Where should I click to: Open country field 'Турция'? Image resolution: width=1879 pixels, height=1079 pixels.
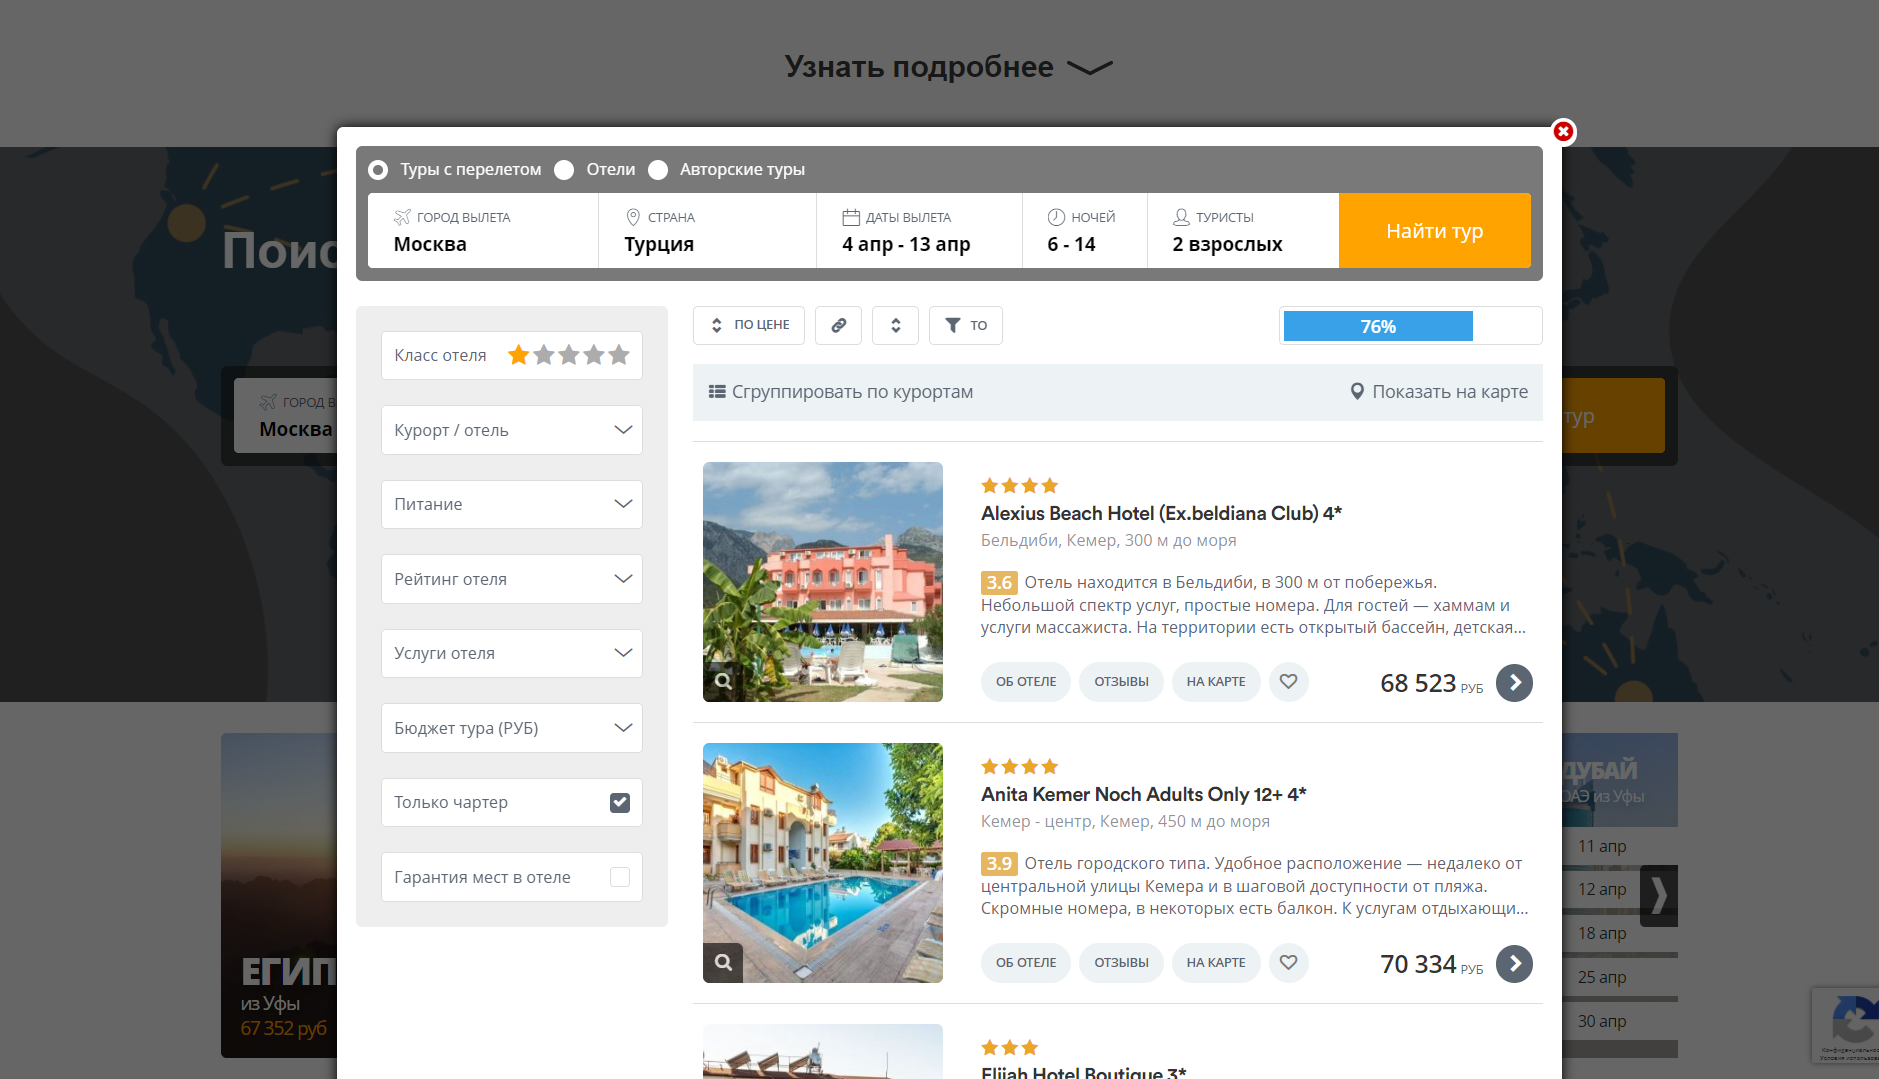tap(707, 231)
